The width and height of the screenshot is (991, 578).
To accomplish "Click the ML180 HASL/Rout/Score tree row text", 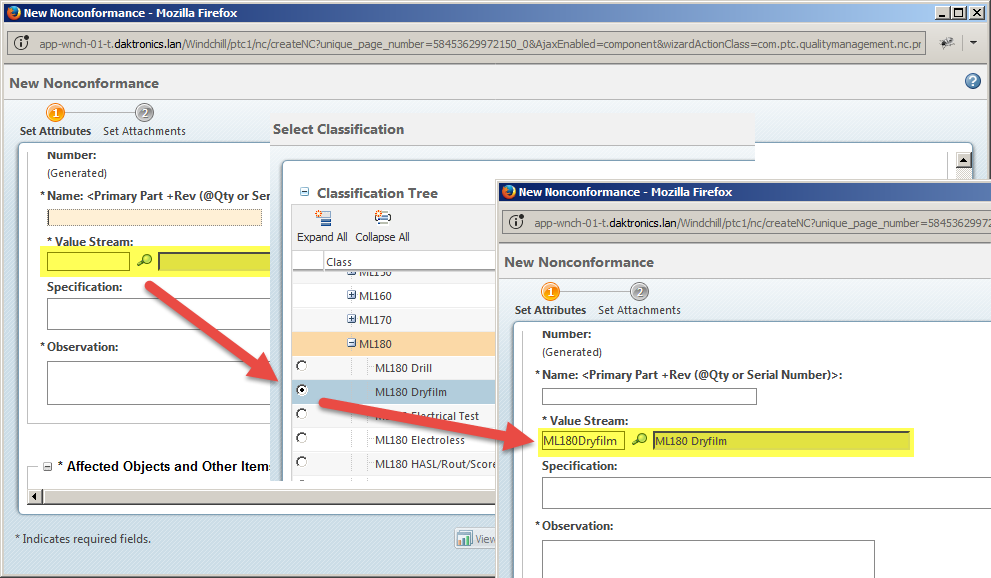I will tap(435, 464).
